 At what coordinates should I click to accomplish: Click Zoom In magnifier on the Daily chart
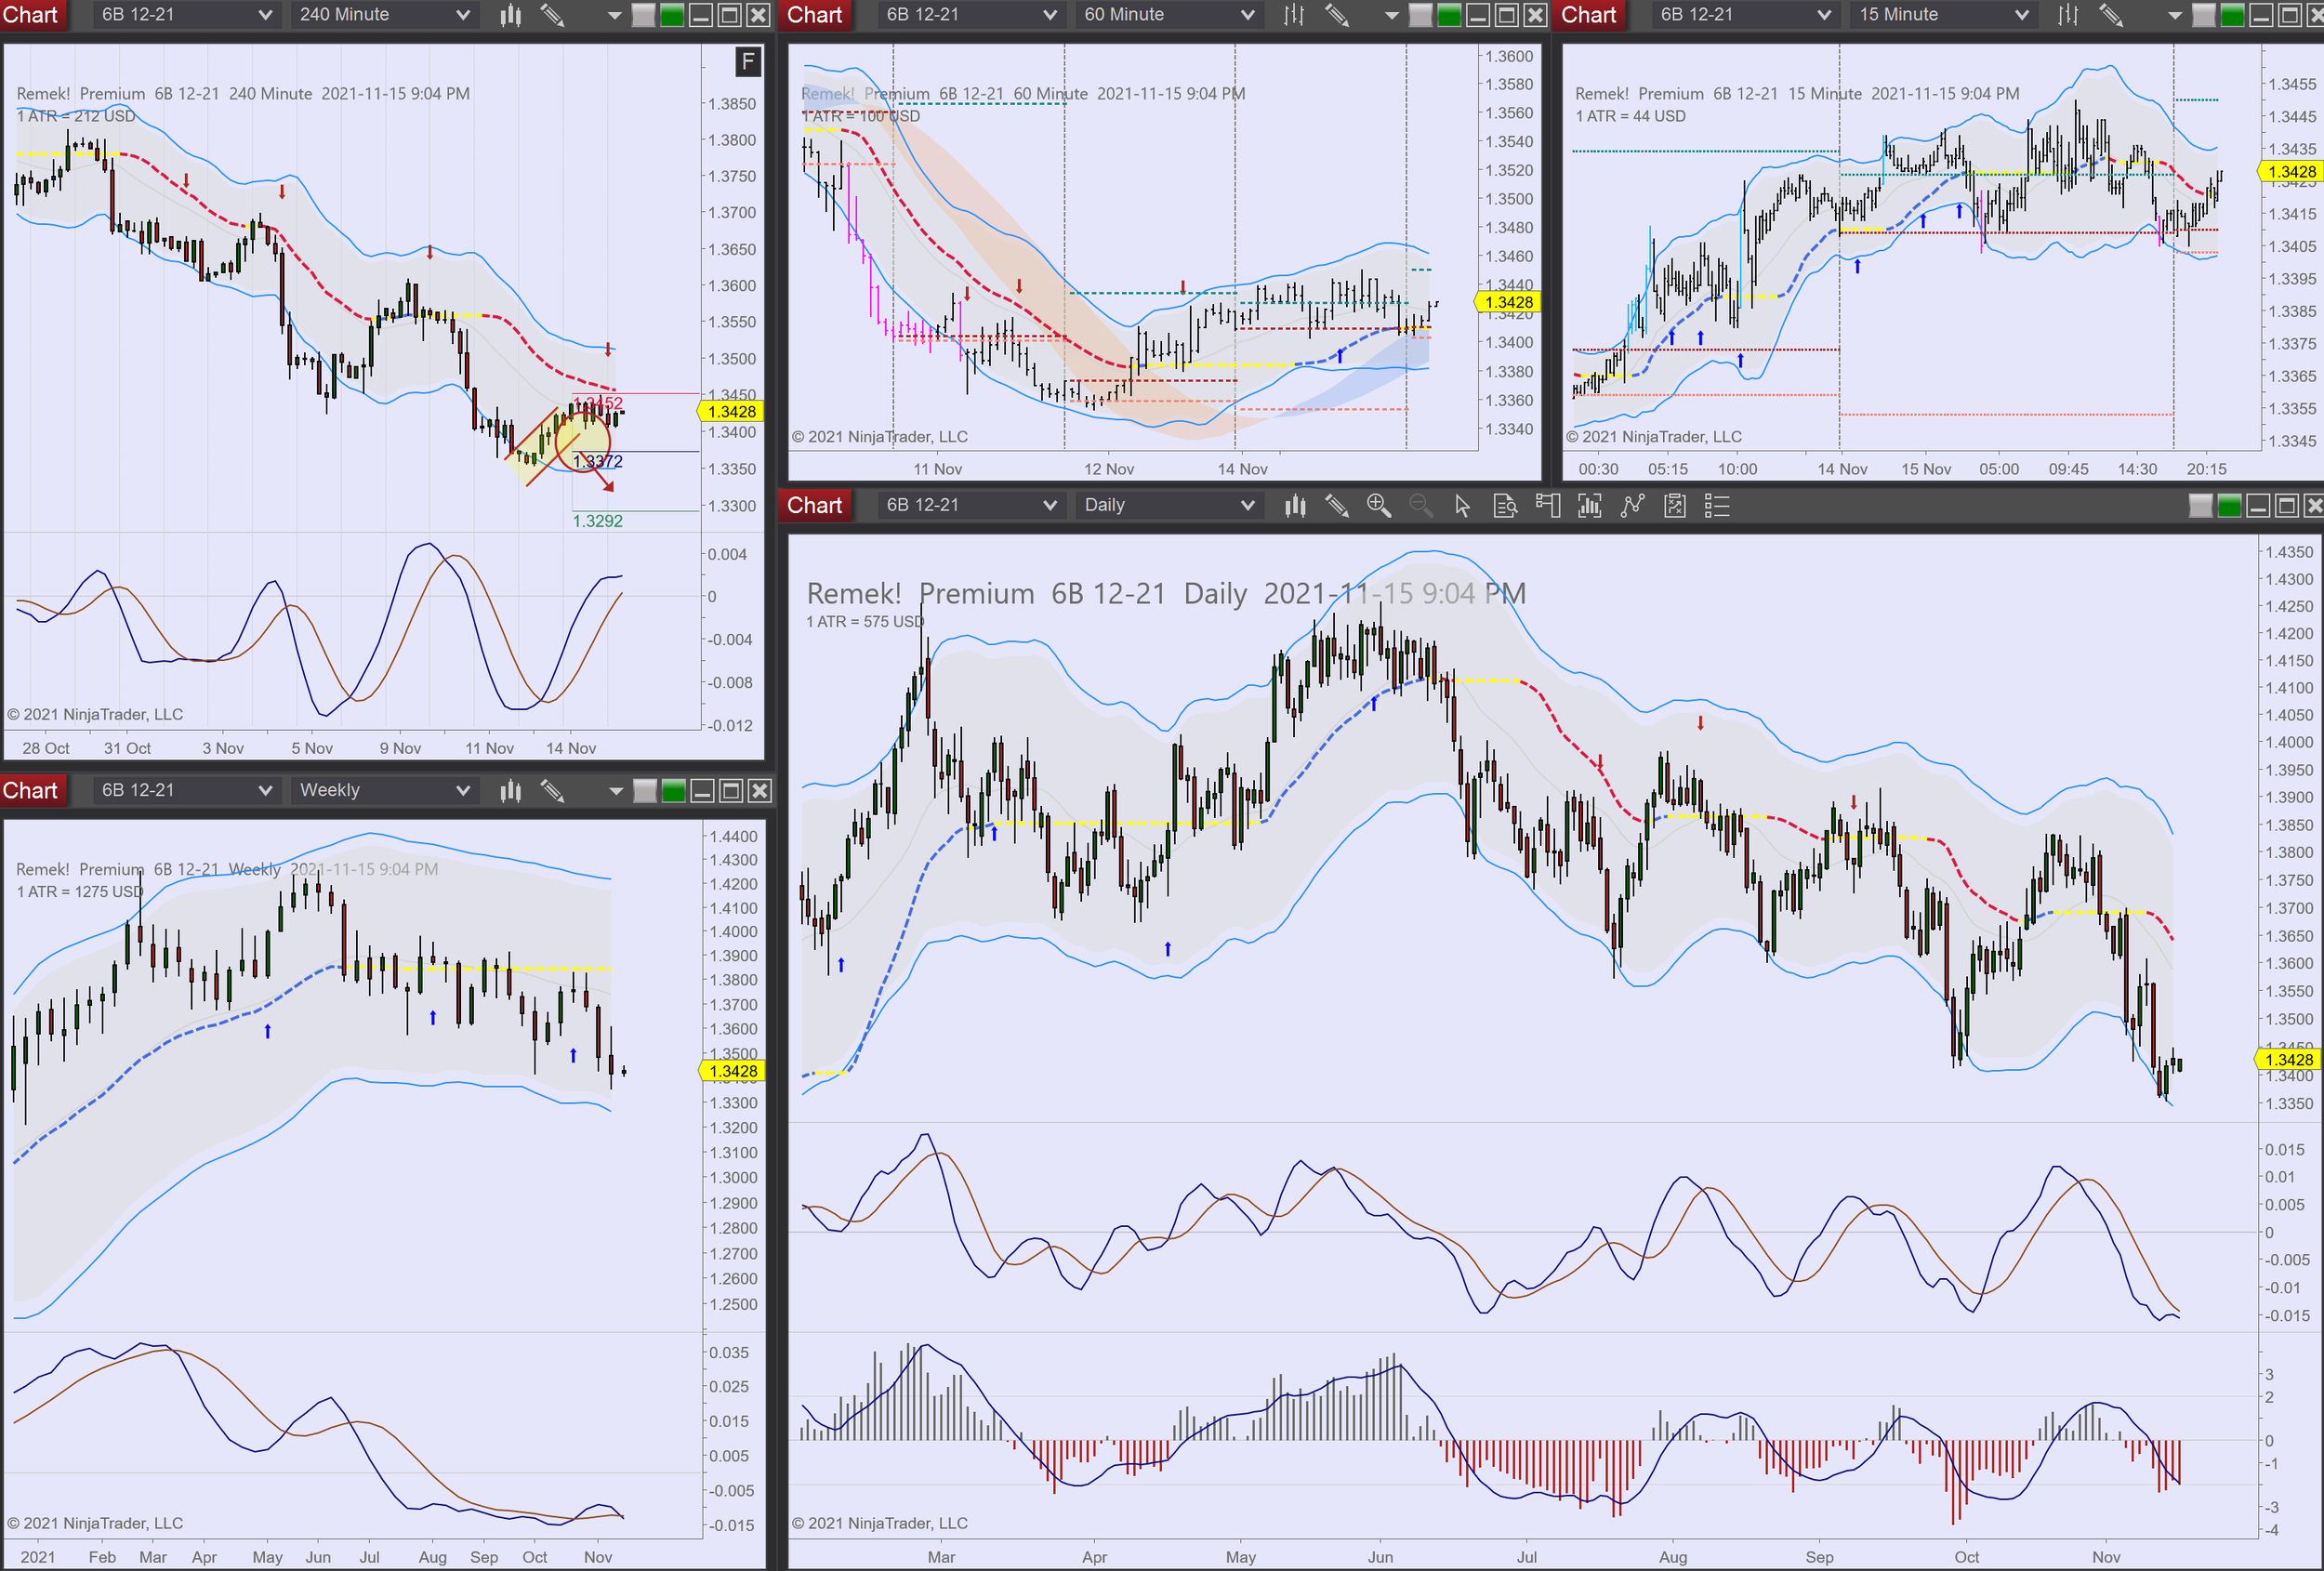(1379, 506)
